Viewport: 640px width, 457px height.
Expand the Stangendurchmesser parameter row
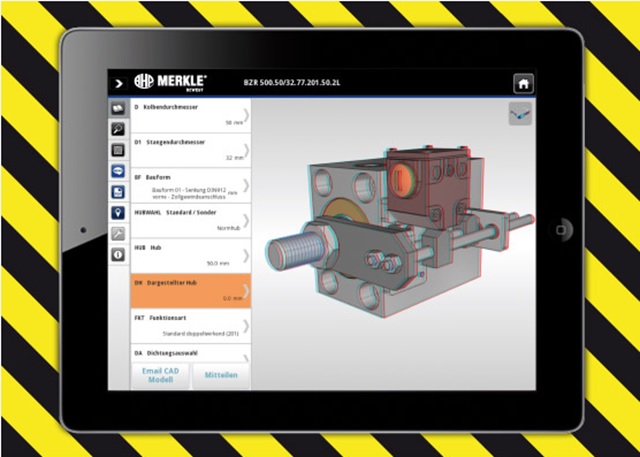pos(190,149)
